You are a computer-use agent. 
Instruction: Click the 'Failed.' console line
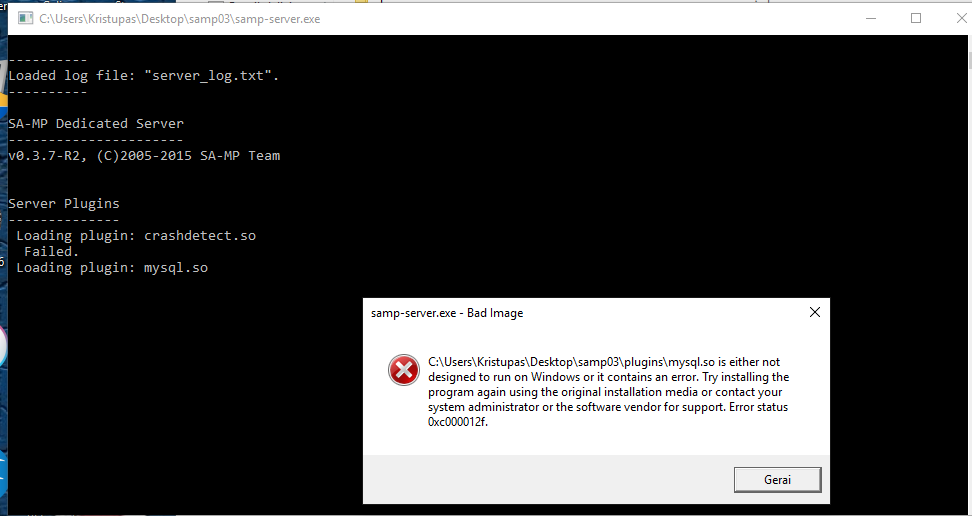pyautogui.click(x=51, y=252)
